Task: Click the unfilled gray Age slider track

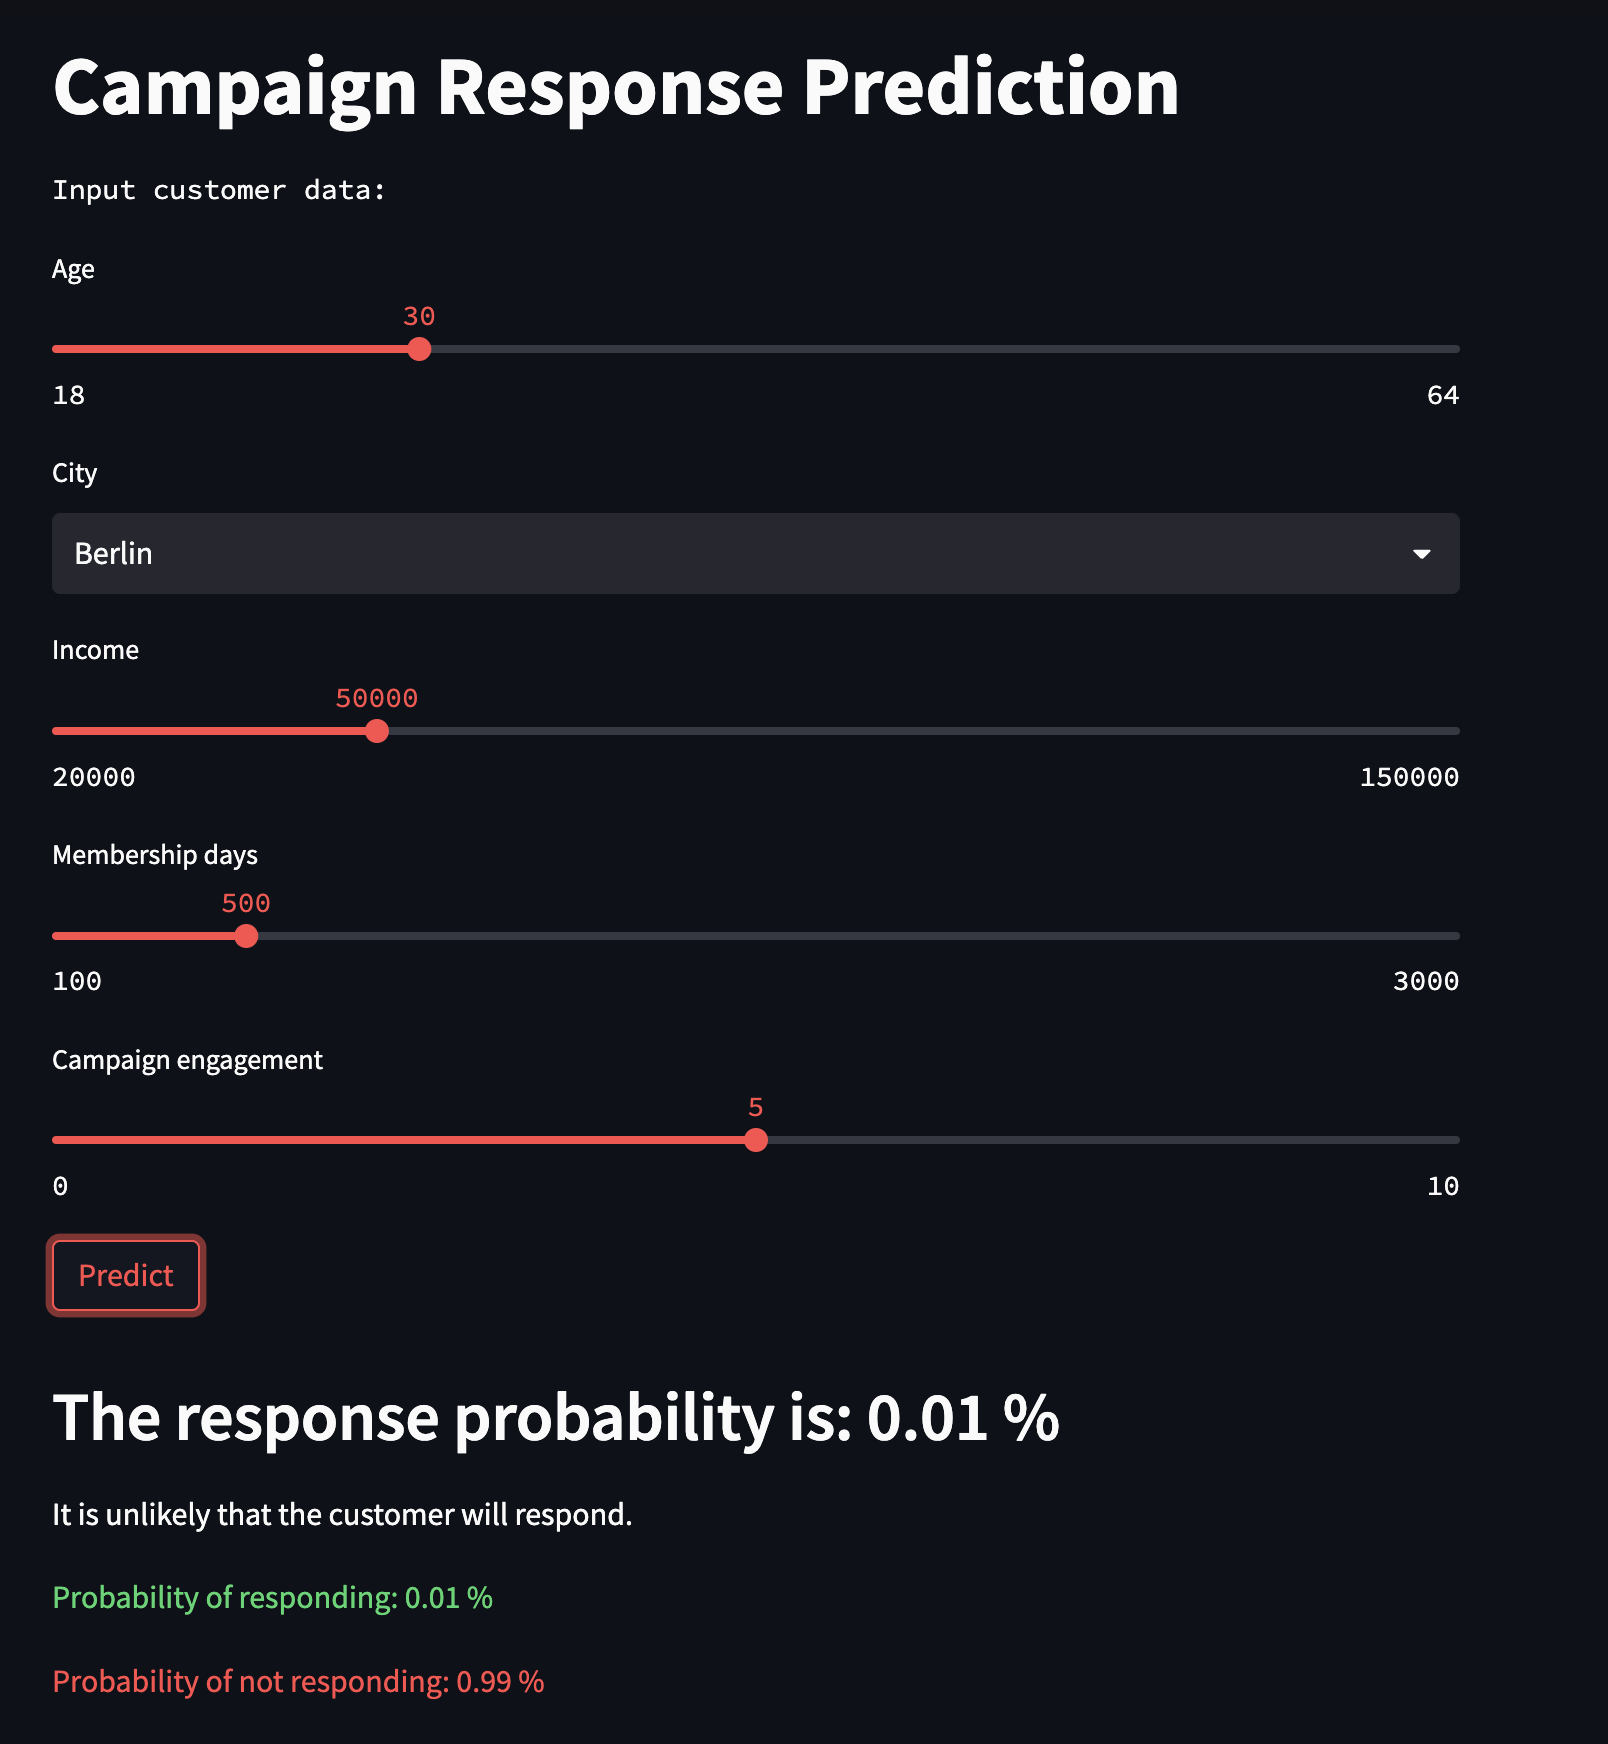Action: (940, 349)
